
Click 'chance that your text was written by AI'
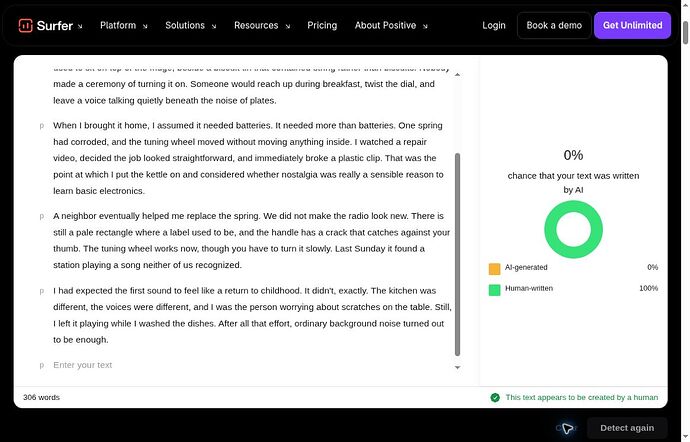tap(573, 183)
